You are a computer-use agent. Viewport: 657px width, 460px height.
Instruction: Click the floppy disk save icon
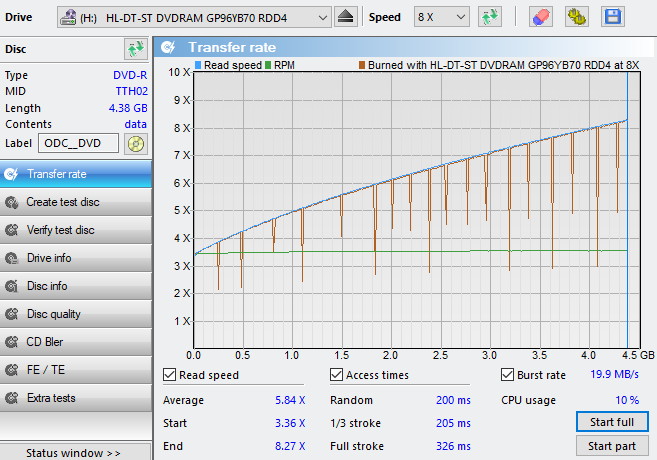pos(611,17)
